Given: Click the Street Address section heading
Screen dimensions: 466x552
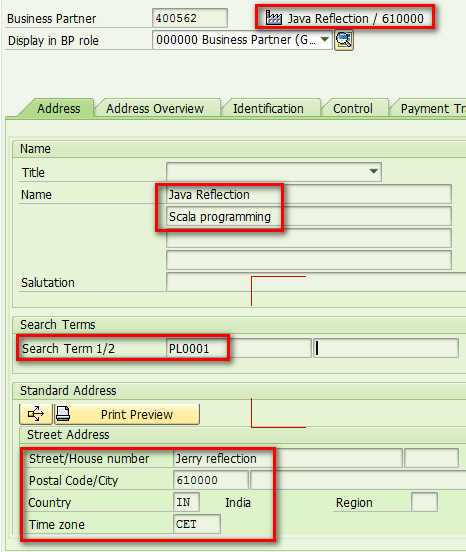Looking at the screenshot, I should pos(68,434).
